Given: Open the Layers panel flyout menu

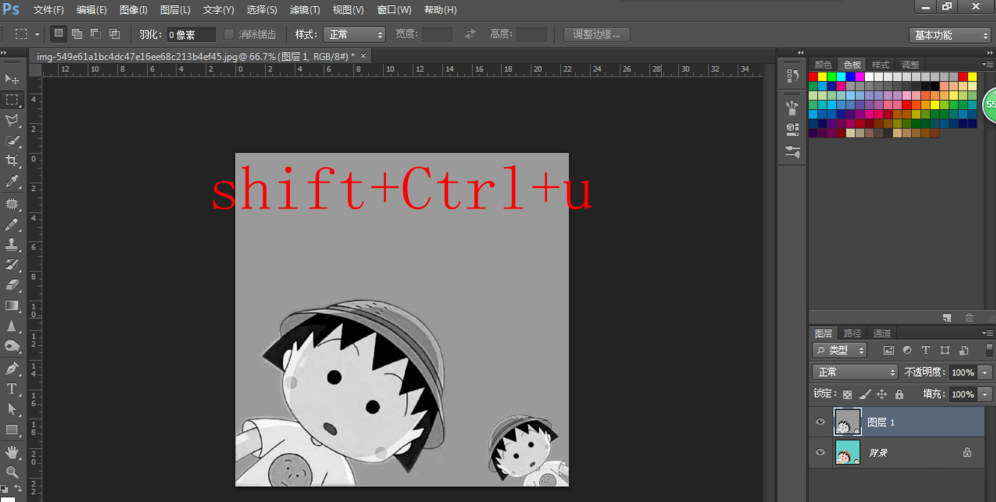Looking at the screenshot, I should click(987, 333).
